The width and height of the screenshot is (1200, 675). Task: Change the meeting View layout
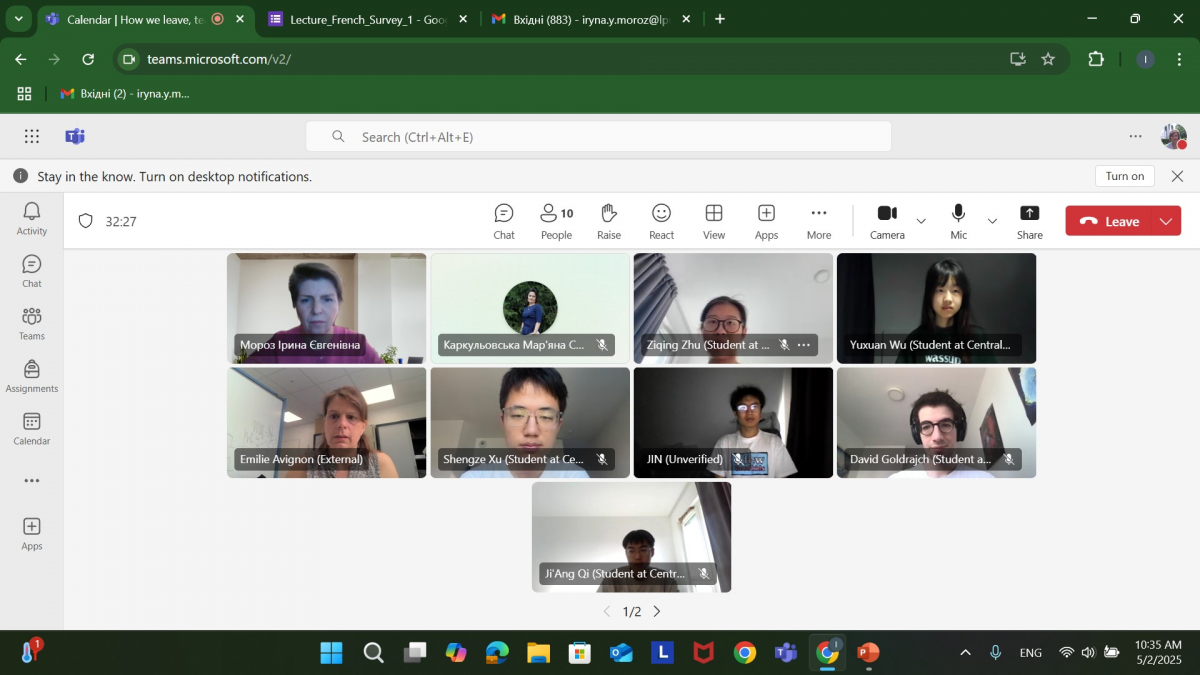(x=714, y=221)
